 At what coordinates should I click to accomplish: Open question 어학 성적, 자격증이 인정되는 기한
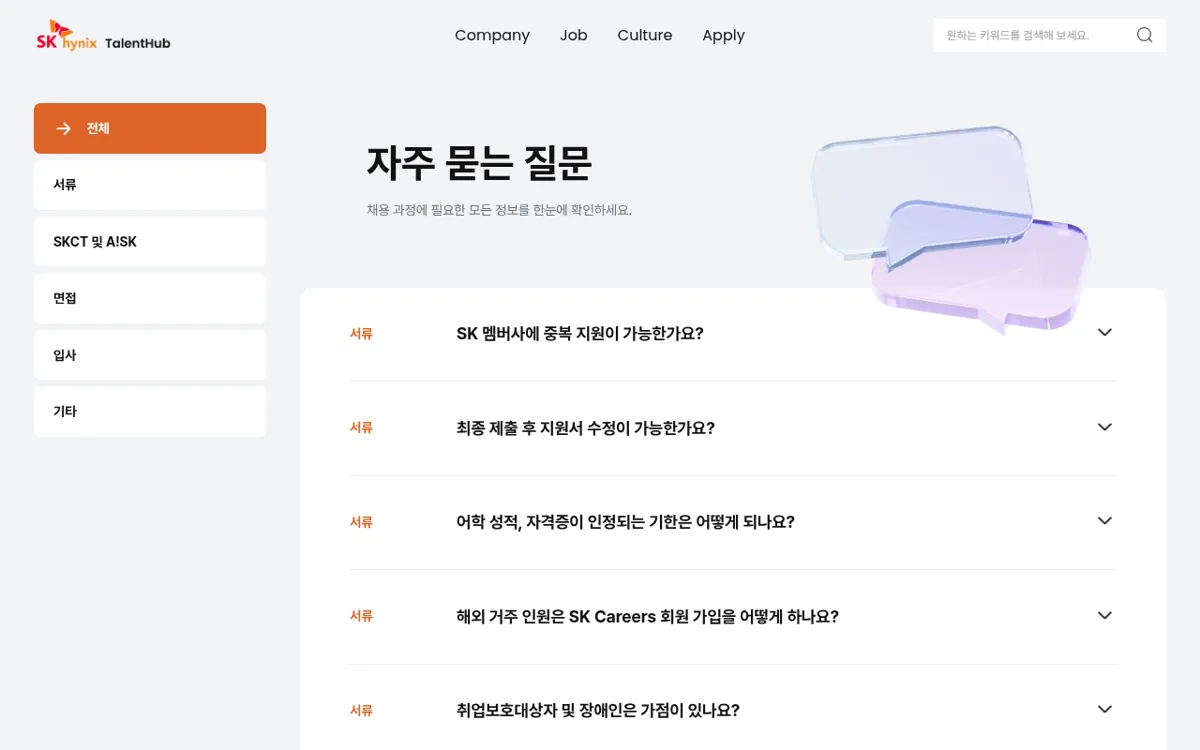click(x=625, y=522)
